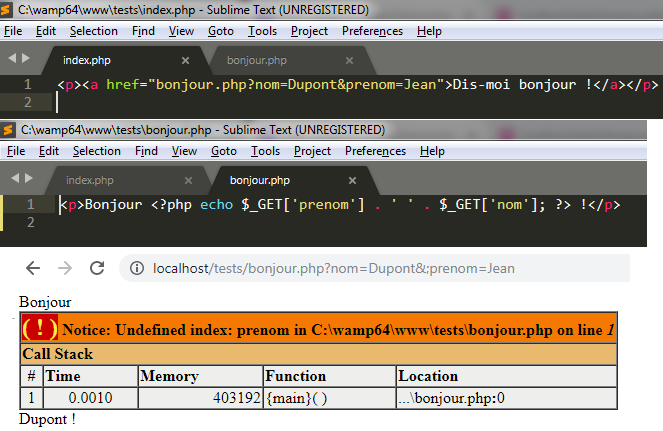663x431 pixels.
Task: Click Sublime Text logo in index.php title bar
Action: (6, 10)
